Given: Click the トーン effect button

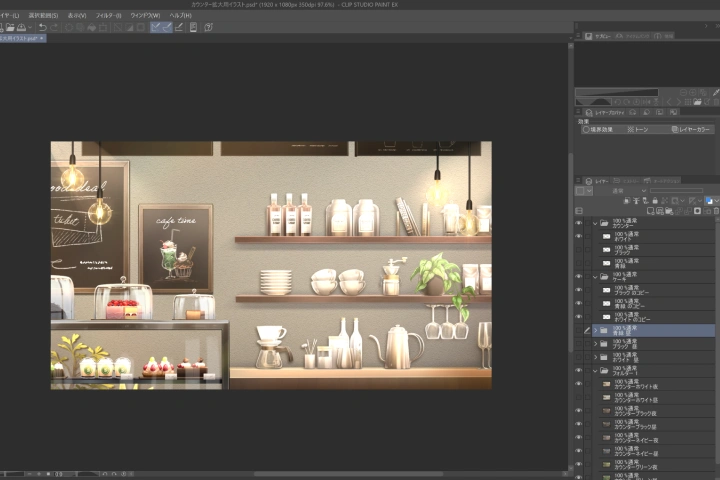Looking at the screenshot, I should point(638,130).
